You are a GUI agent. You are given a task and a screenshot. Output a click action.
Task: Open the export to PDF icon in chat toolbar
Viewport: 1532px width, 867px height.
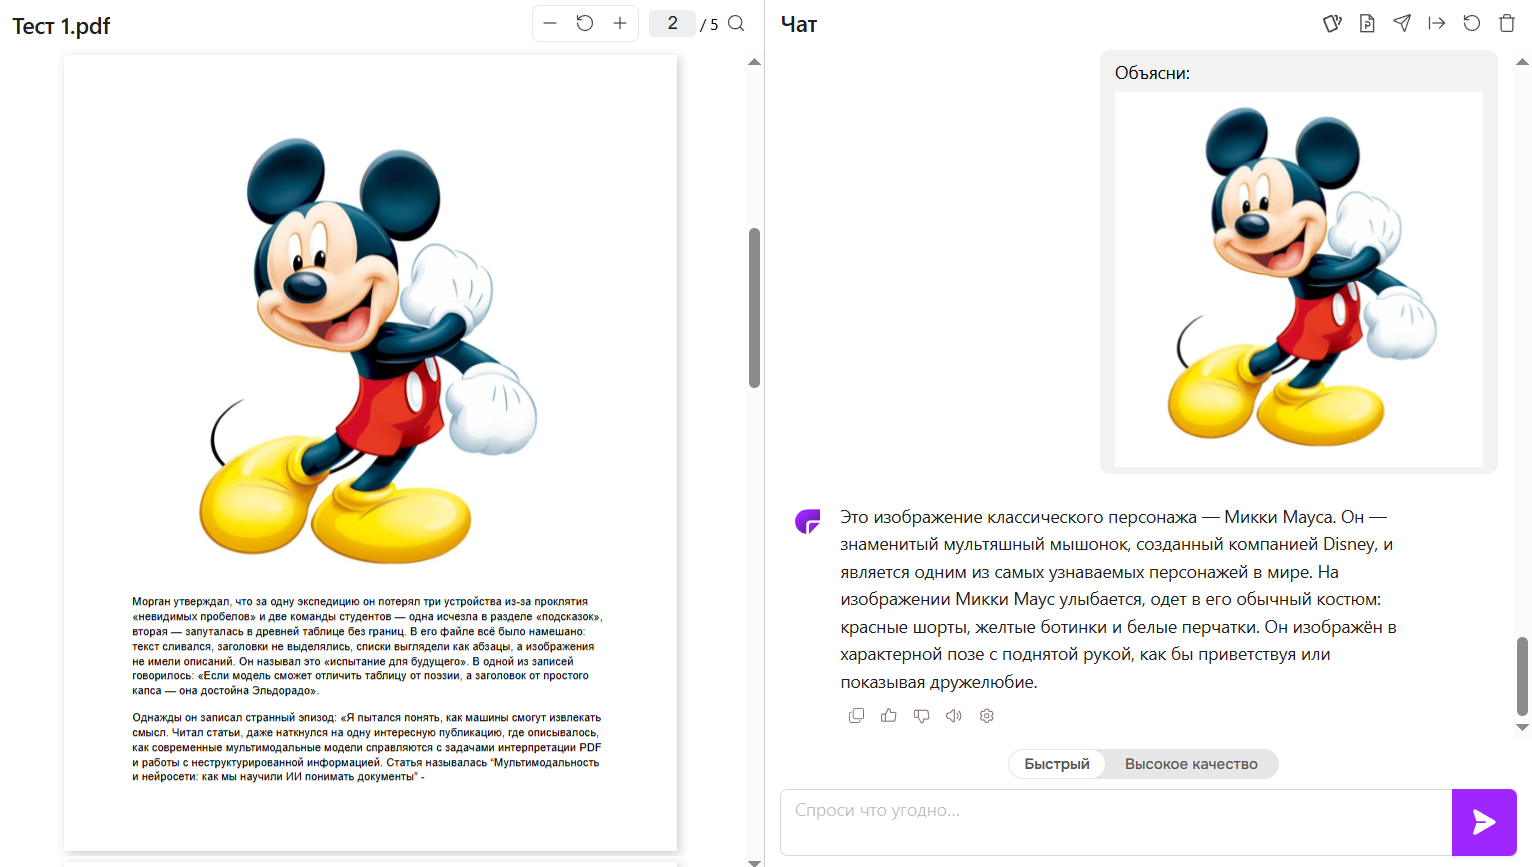pyautogui.click(x=1366, y=22)
